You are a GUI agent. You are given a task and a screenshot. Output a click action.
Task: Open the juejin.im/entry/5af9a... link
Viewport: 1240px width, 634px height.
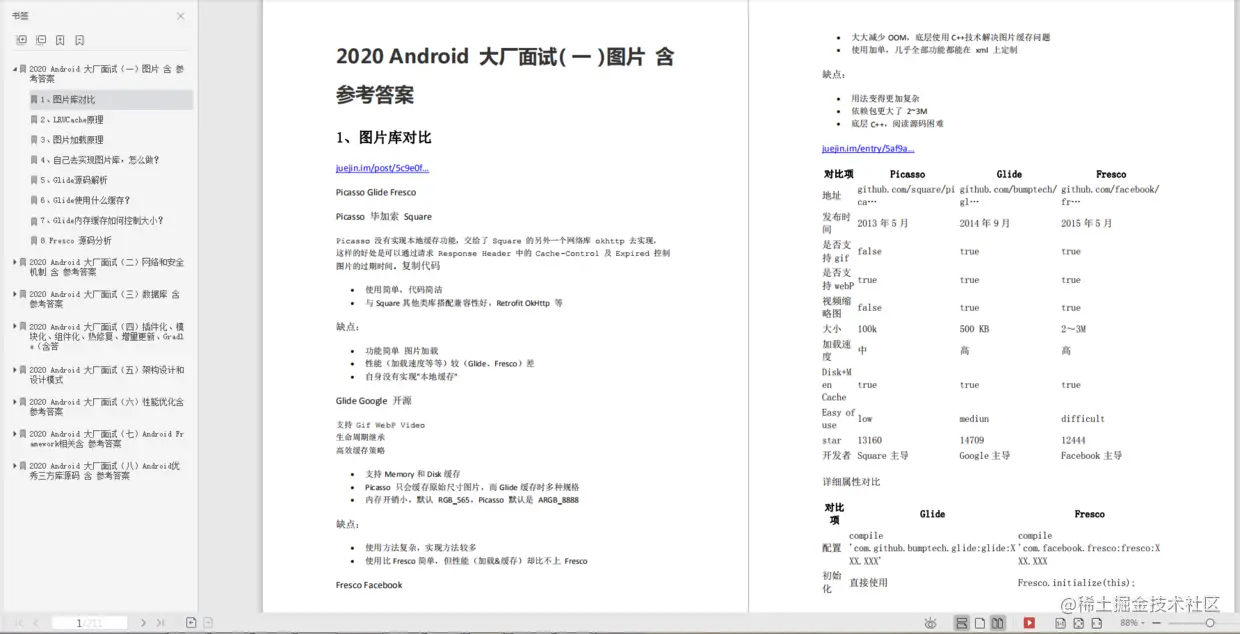coord(868,148)
